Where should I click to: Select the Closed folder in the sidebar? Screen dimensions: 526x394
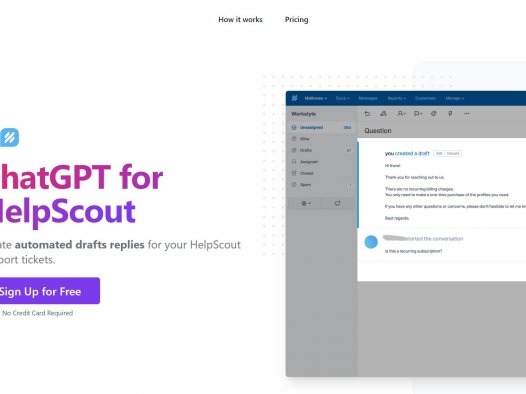[321, 173]
